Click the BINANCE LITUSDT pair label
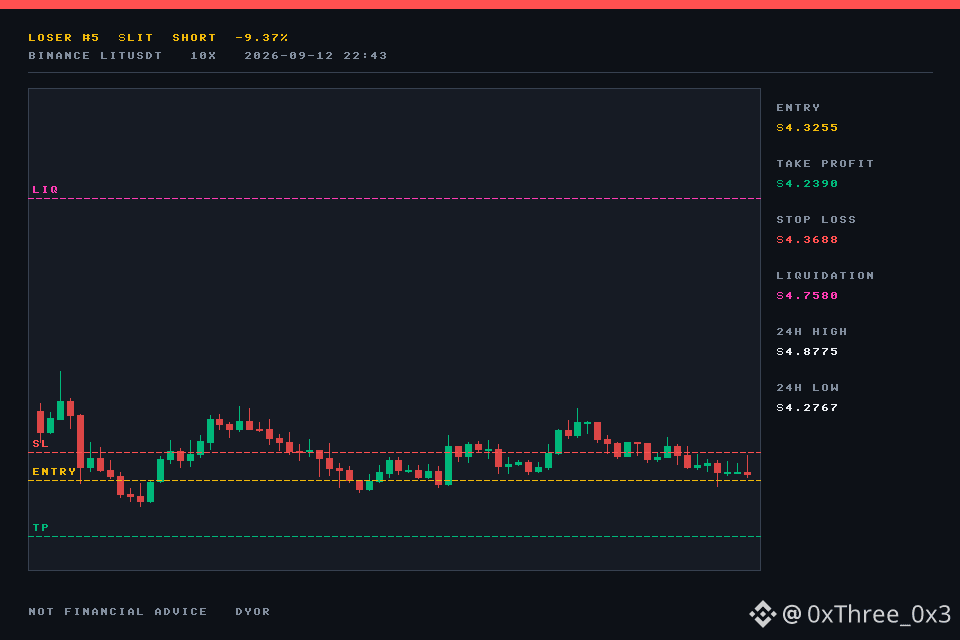Screen dimensions: 960x640 pos(95,56)
